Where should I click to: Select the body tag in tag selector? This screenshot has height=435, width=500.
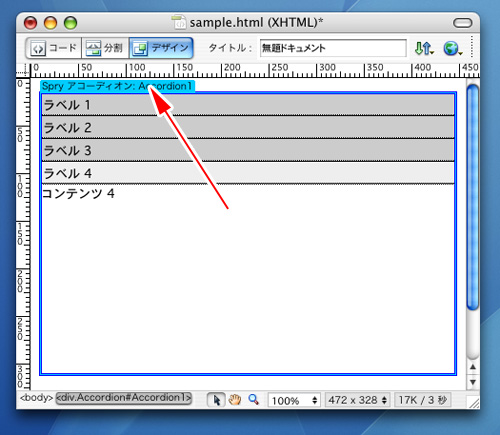click(36, 398)
